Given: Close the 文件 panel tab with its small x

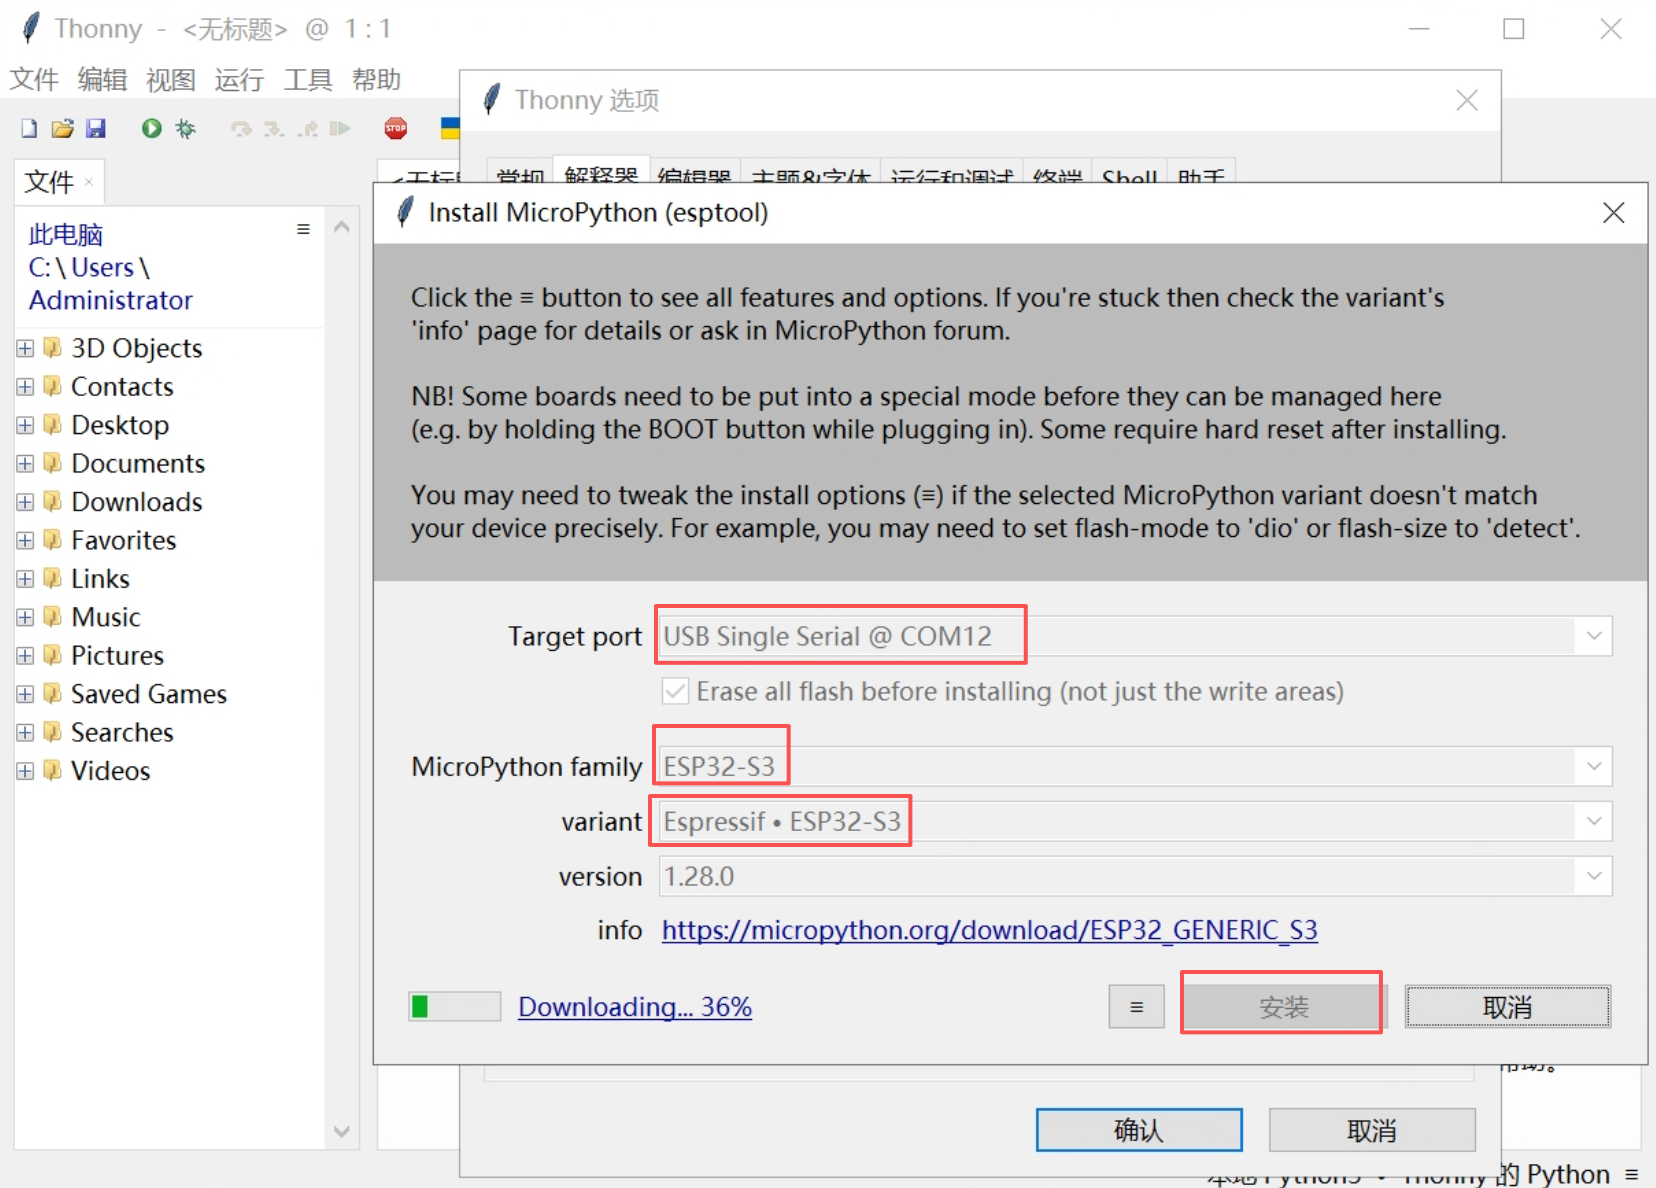Looking at the screenshot, I should [89, 181].
